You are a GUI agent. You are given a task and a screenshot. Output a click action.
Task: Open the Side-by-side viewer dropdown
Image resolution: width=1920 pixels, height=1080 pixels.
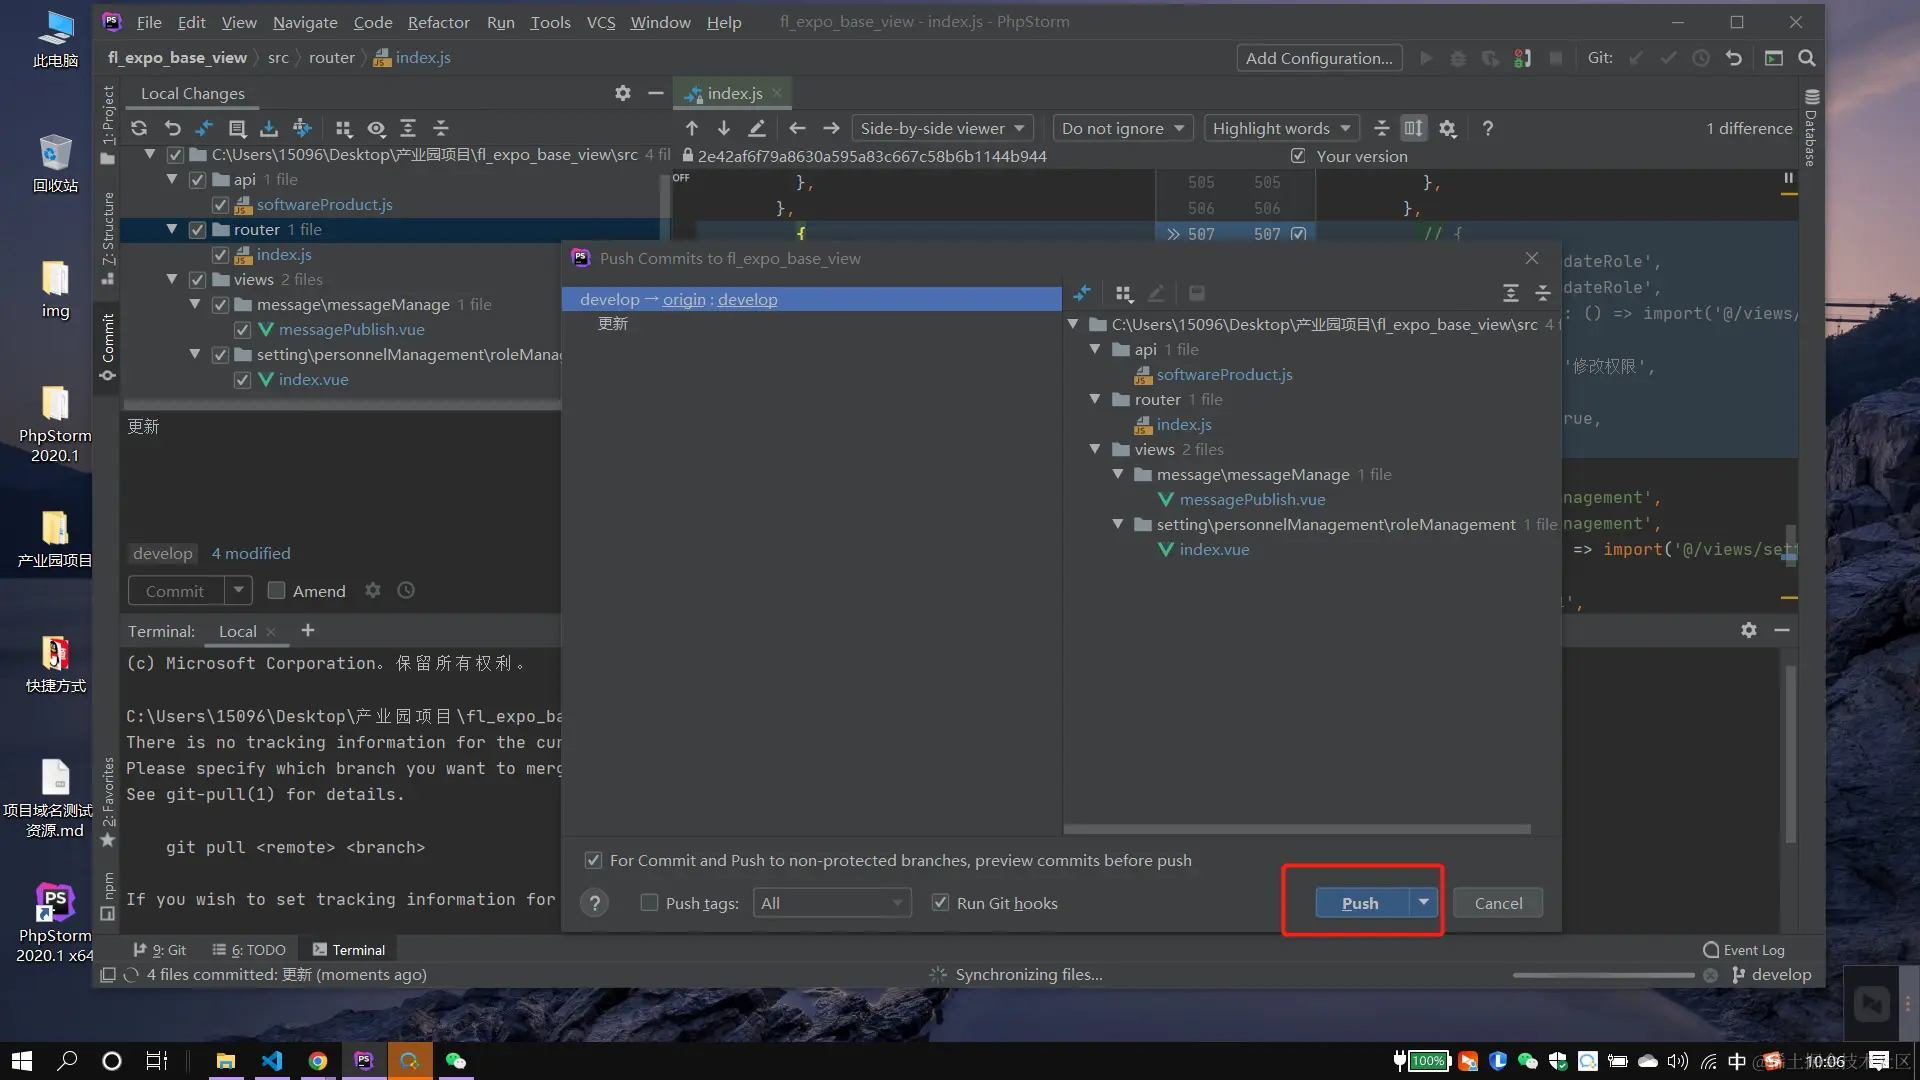[941, 128]
